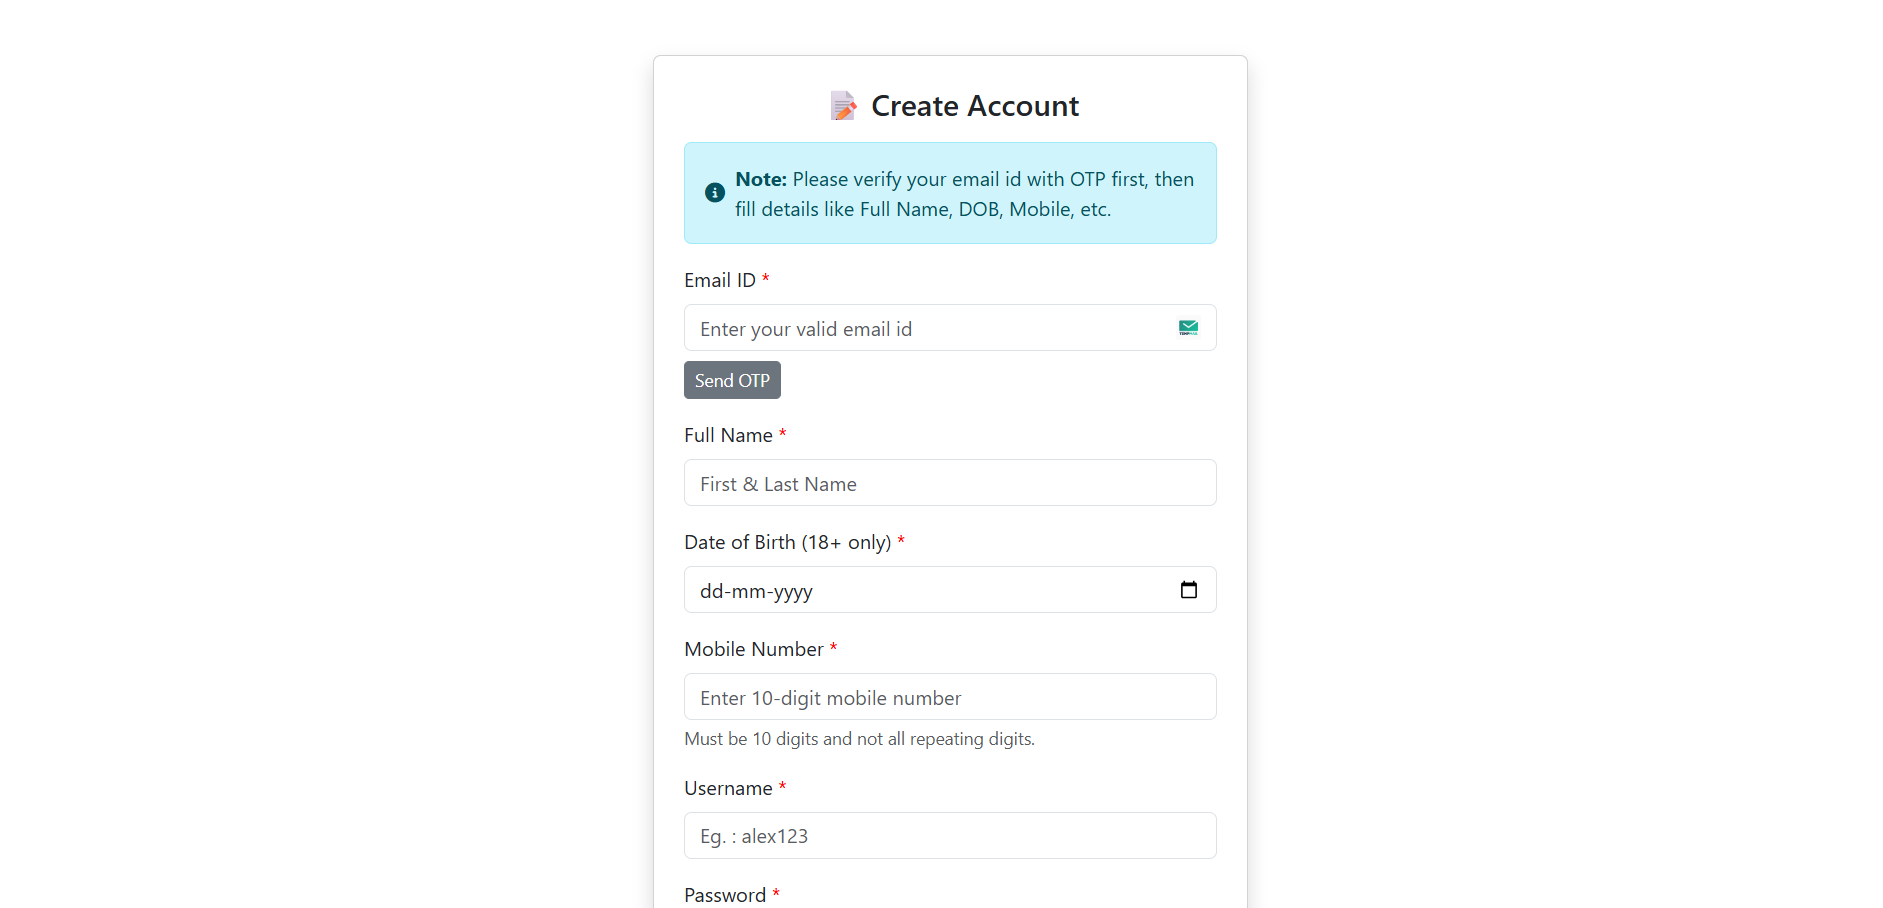Focus the Email ID input field

(950, 328)
